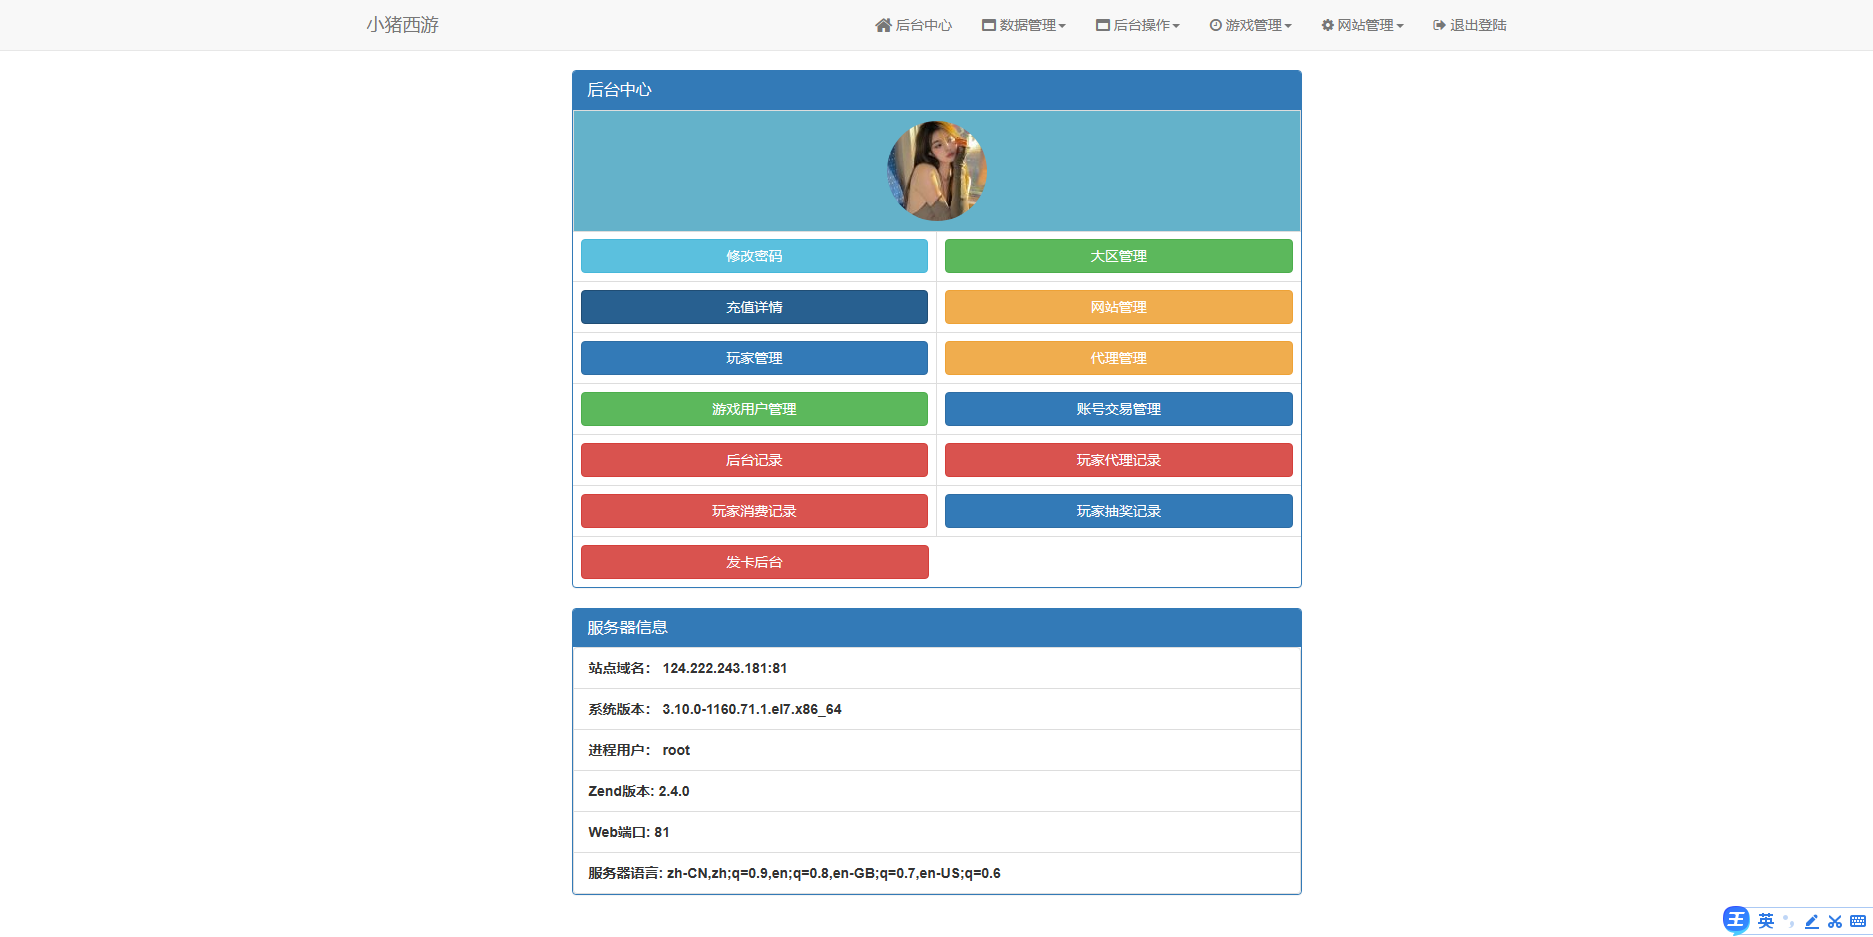Open 发卡后台
1873x937 pixels.
click(x=754, y=562)
